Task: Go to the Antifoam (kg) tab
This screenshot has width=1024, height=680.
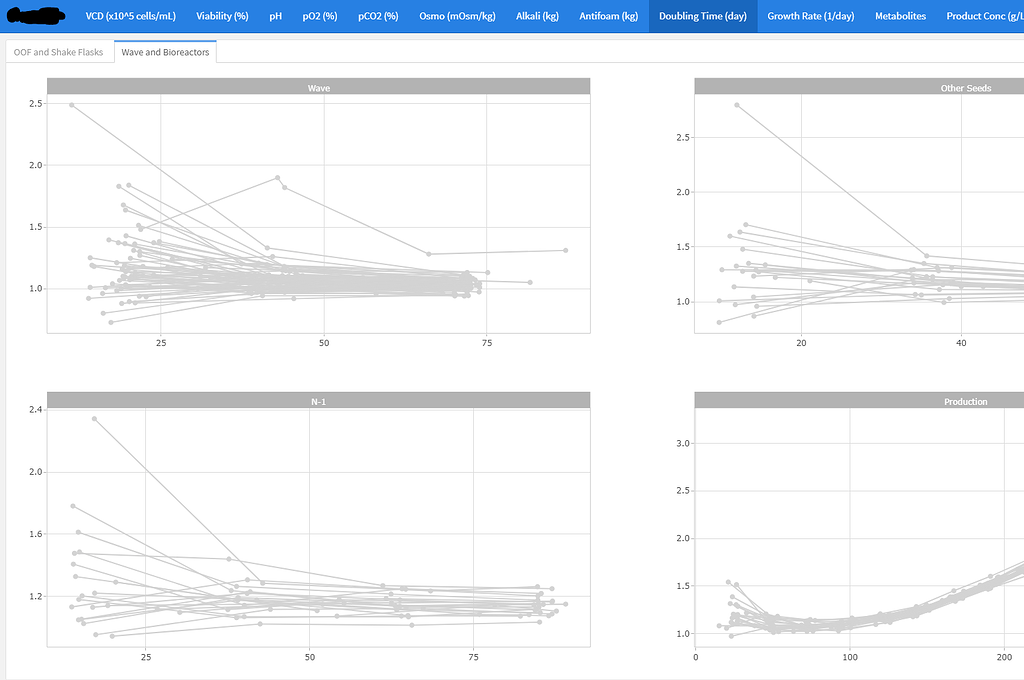Action: (609, 16)
